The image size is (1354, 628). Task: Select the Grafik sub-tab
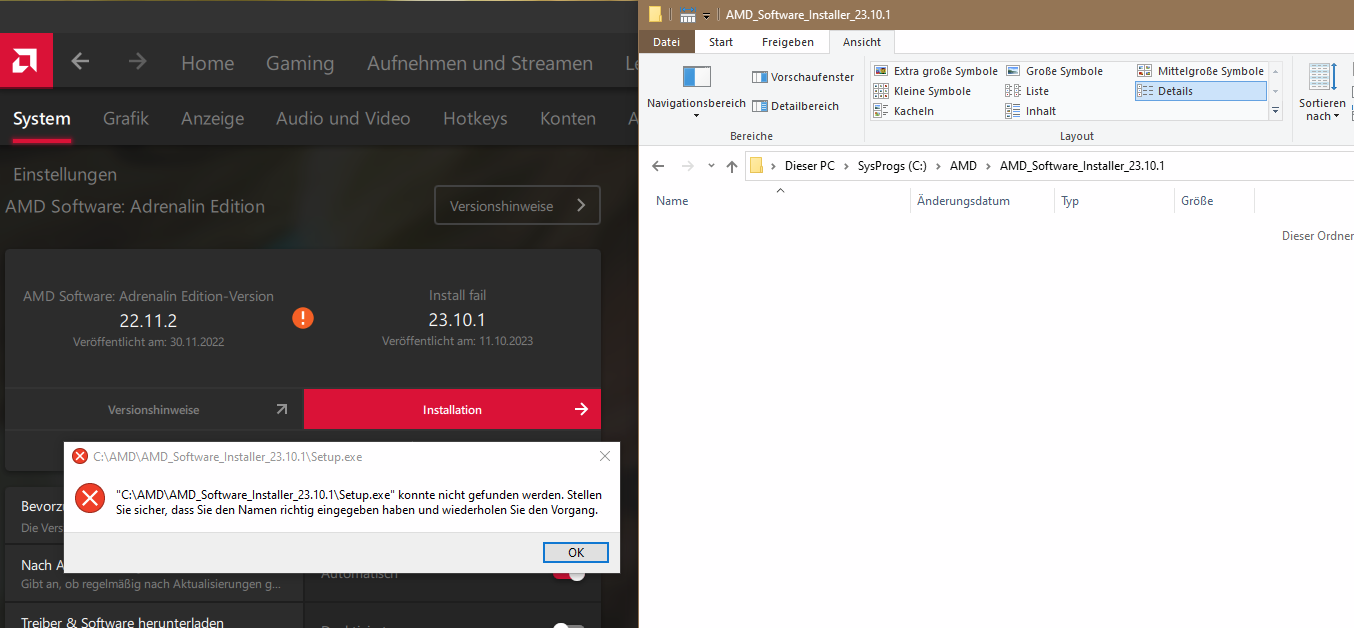click(x=126, y=118)
